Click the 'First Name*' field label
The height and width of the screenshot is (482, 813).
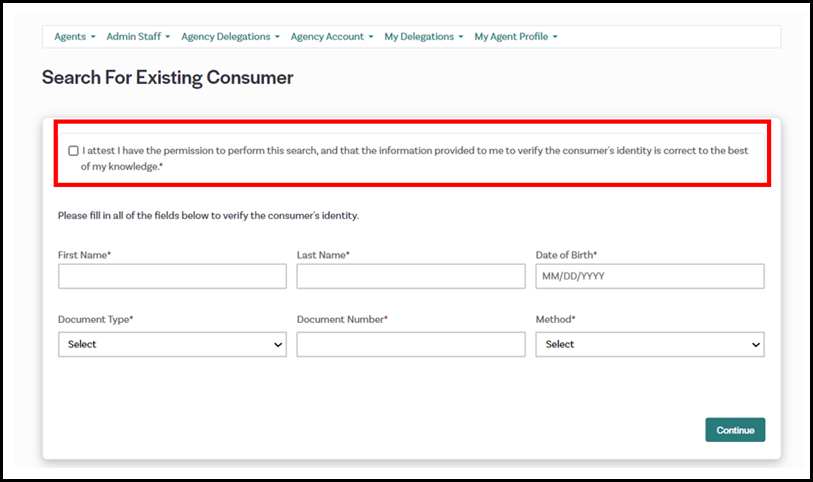84,255
